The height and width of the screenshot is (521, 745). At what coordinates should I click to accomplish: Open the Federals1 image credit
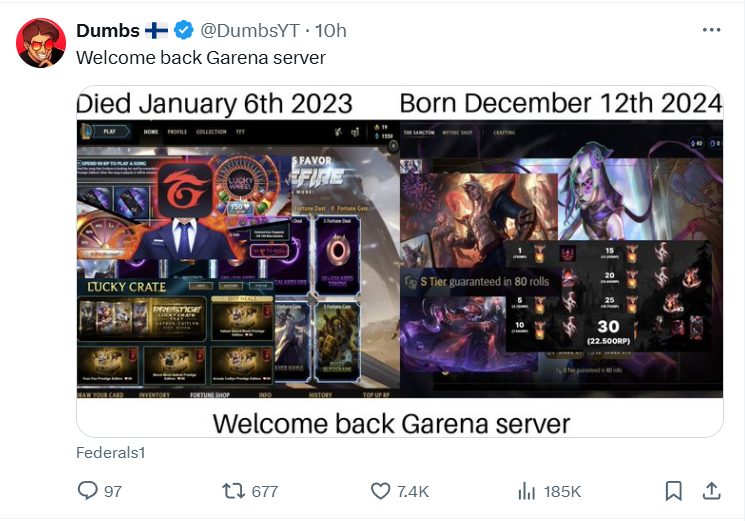coord(111,453)
